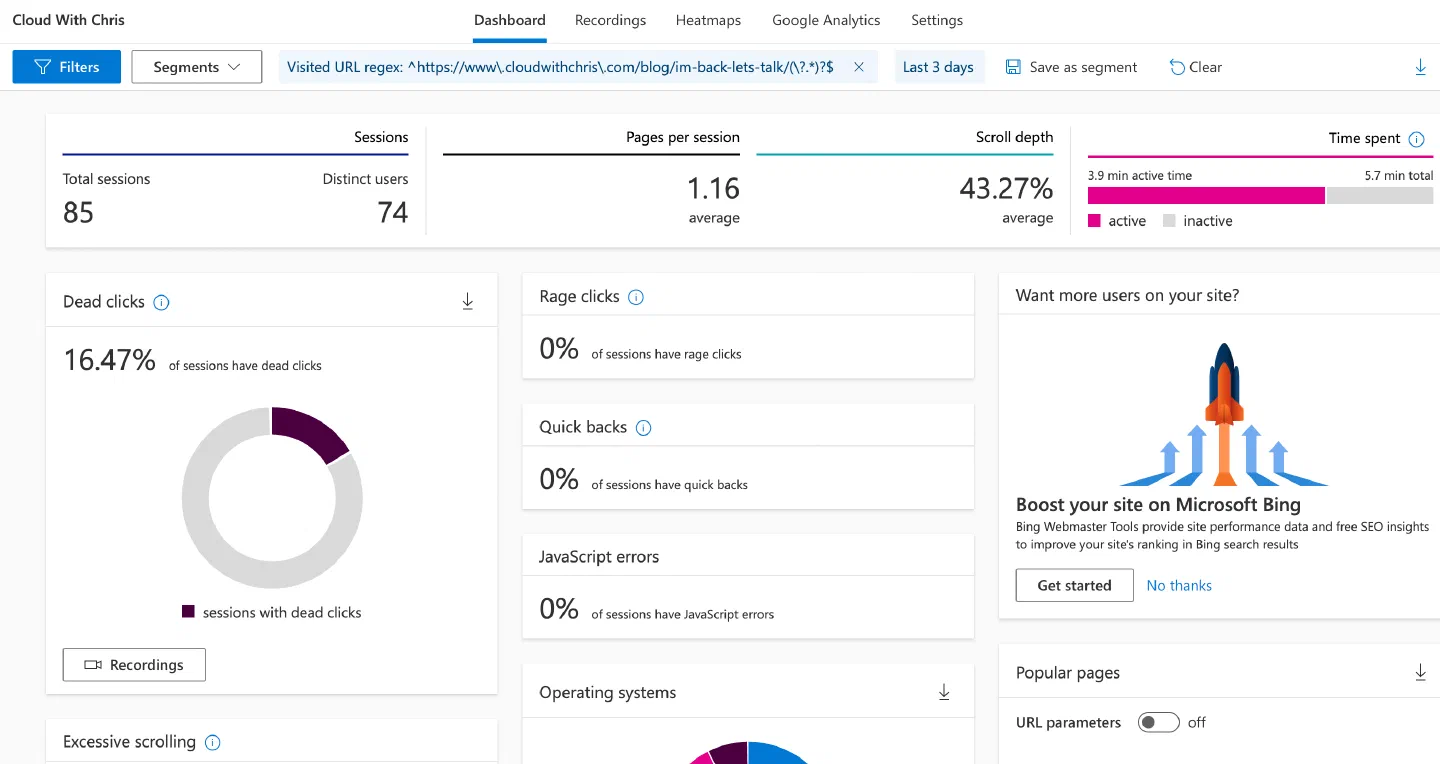Open the Last 3 days date filter
This screenshot has width=1440, height=764.
[x=938, y=67]
